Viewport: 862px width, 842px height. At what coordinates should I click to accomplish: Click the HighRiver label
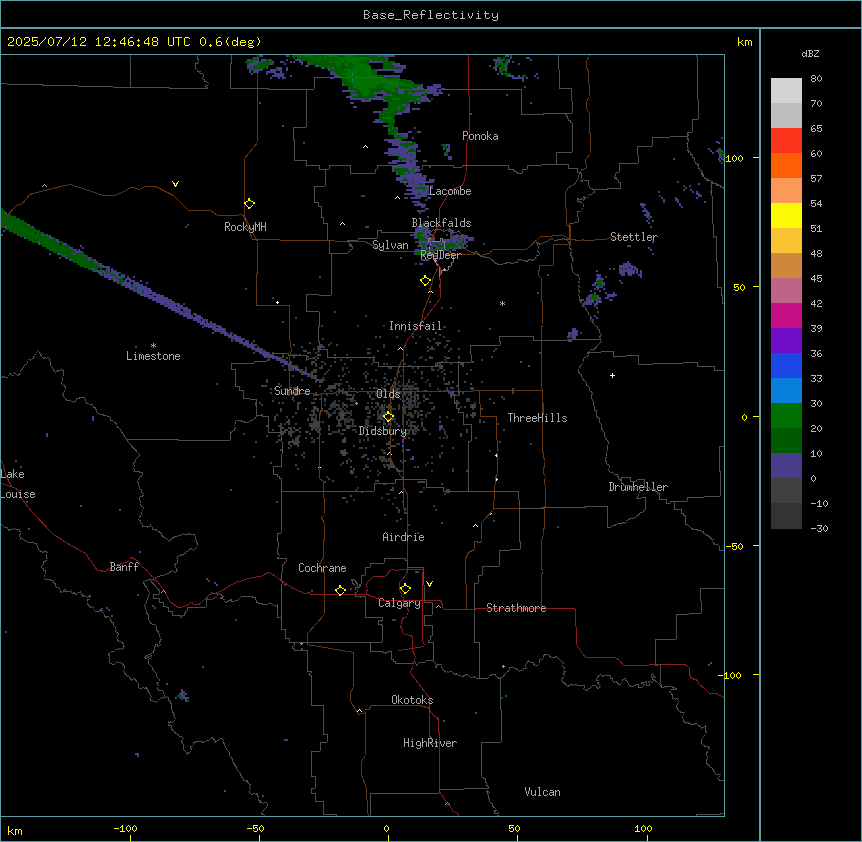tap(430, 743)
